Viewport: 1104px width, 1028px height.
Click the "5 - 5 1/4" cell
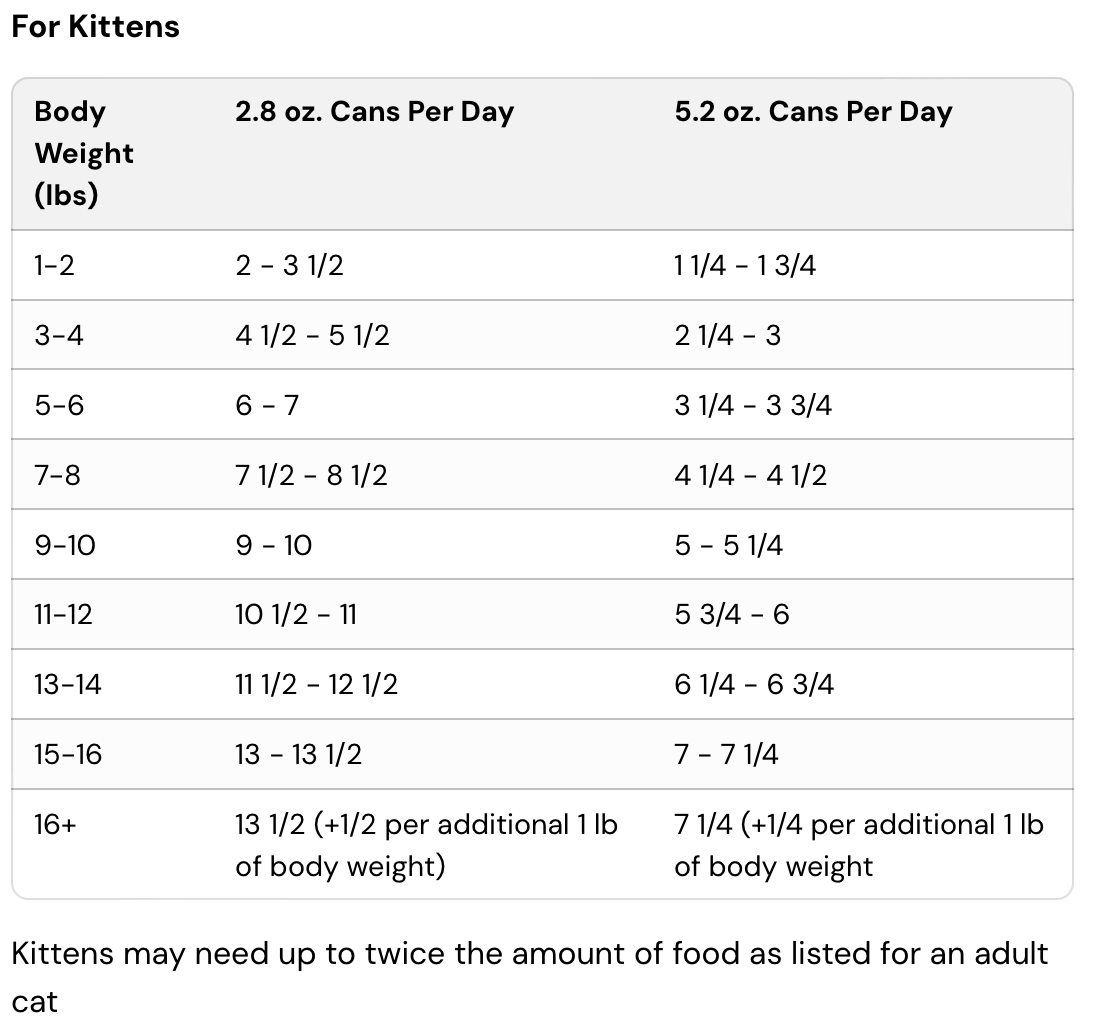728,545
